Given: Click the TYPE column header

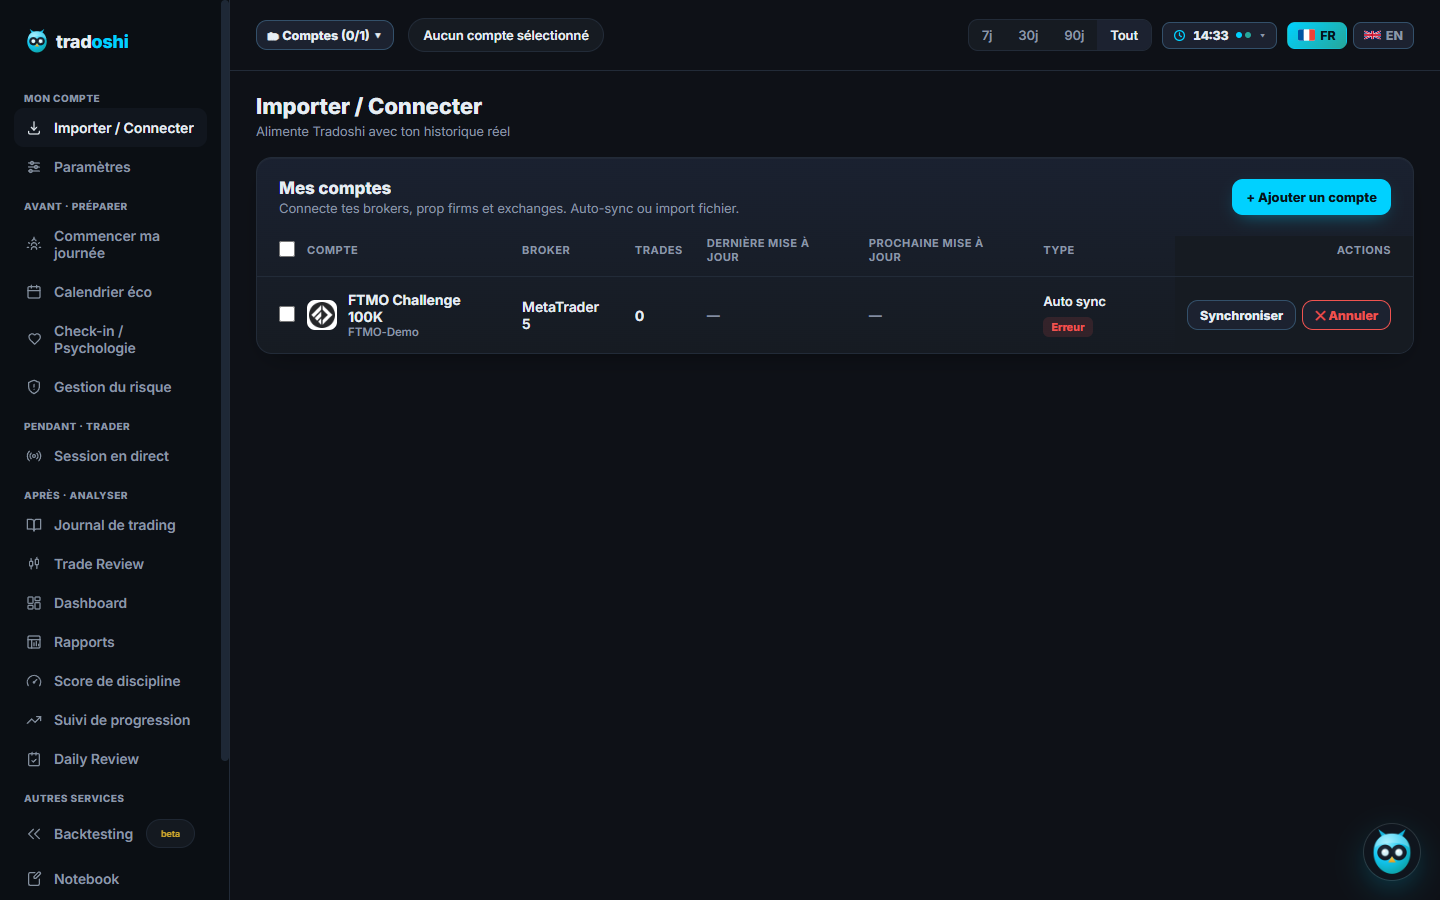Looking at the screenshot, I should (1058, 250).
